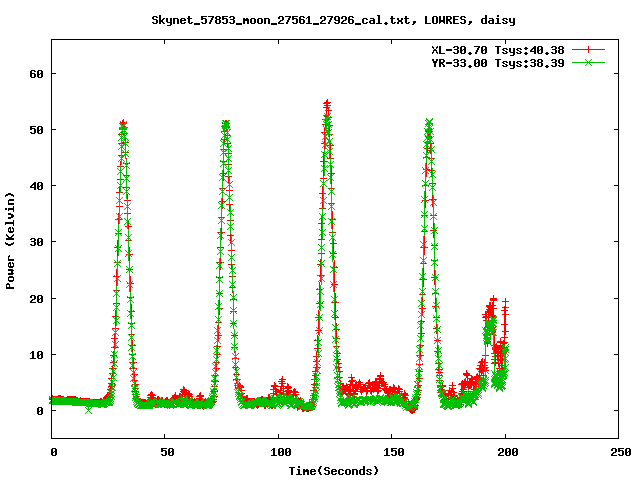
Task: Click the Power (Kelvin) axis label
Action: click(x=10, y=241)
